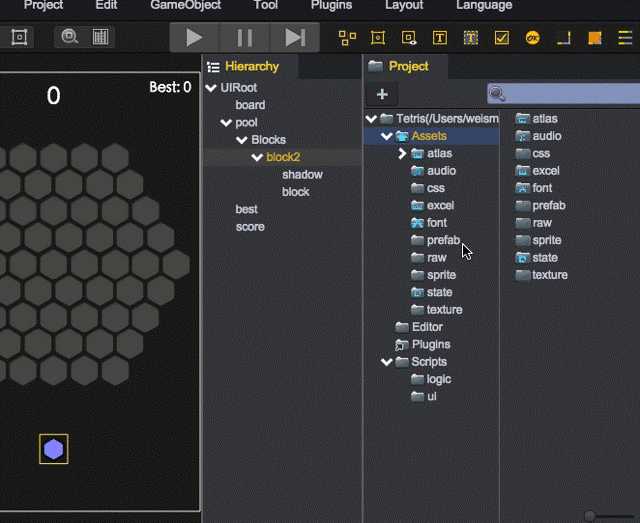This screenshot has height=523, width=640.
Task: Click the solid orange square toolbar icon
Action: point(595,38)
